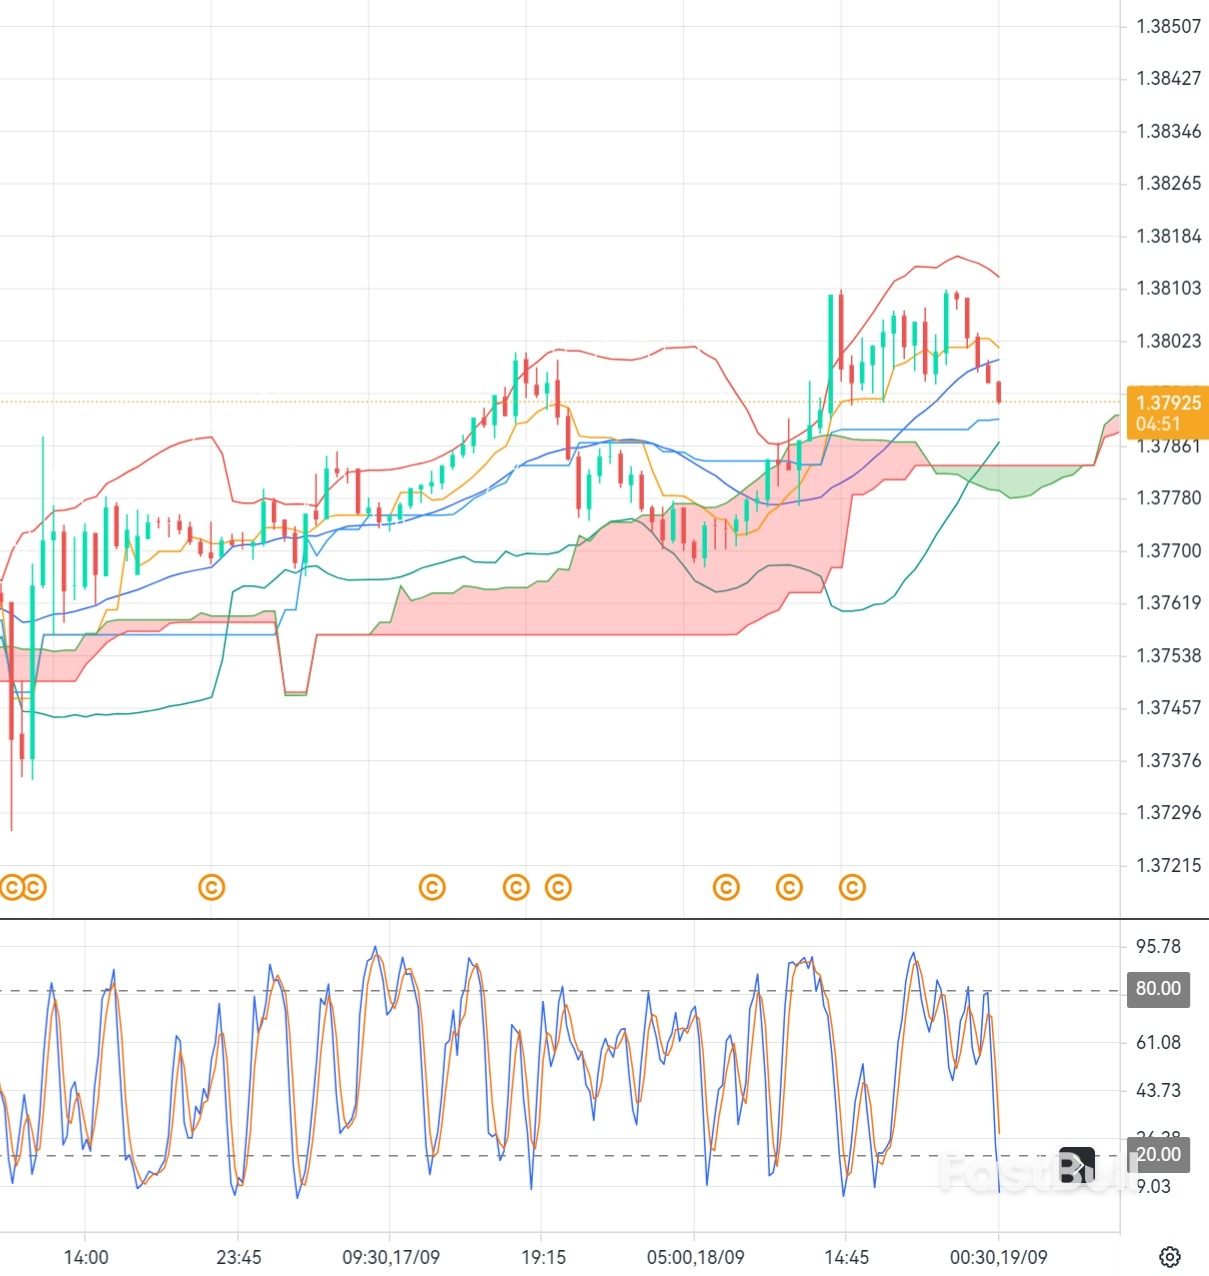Click the settings gear icon
Screen dimensions: 1209x1276
[x=1168, y=1255]
